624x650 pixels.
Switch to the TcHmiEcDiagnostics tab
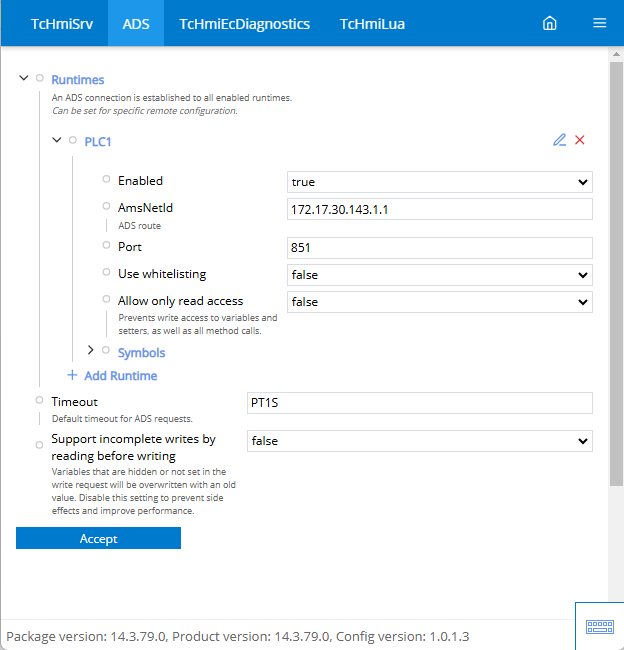coord(245,24)
